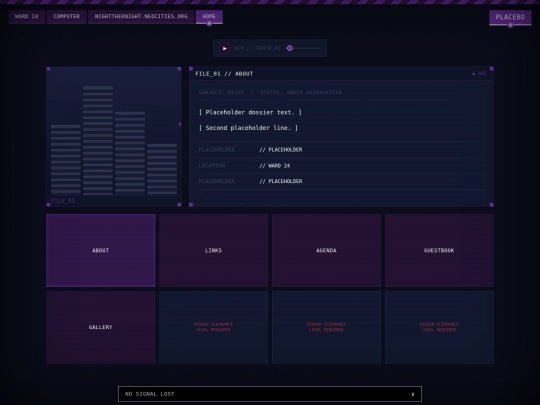Image resolution: width=540 pixels, height=405 pixels.
Task: Click the SUBJECT: NIGHT status line
Action: pos(270,92)
